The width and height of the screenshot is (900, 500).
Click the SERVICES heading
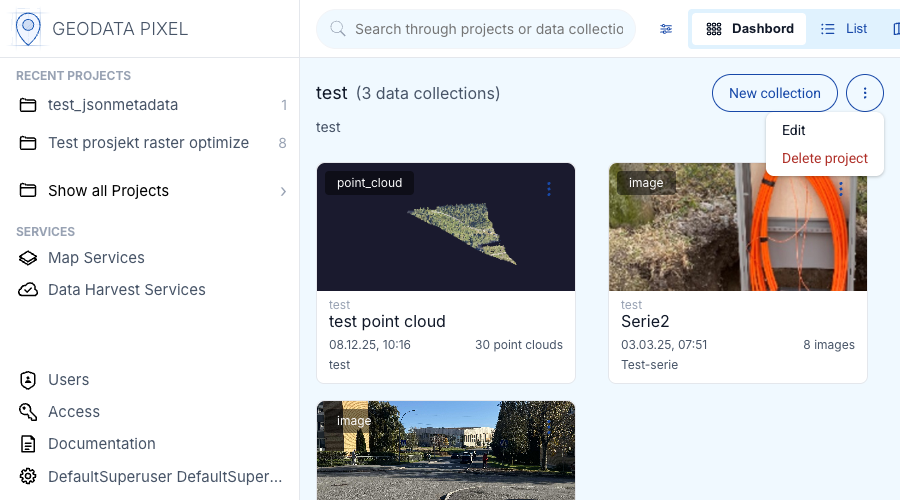[45, 232]
